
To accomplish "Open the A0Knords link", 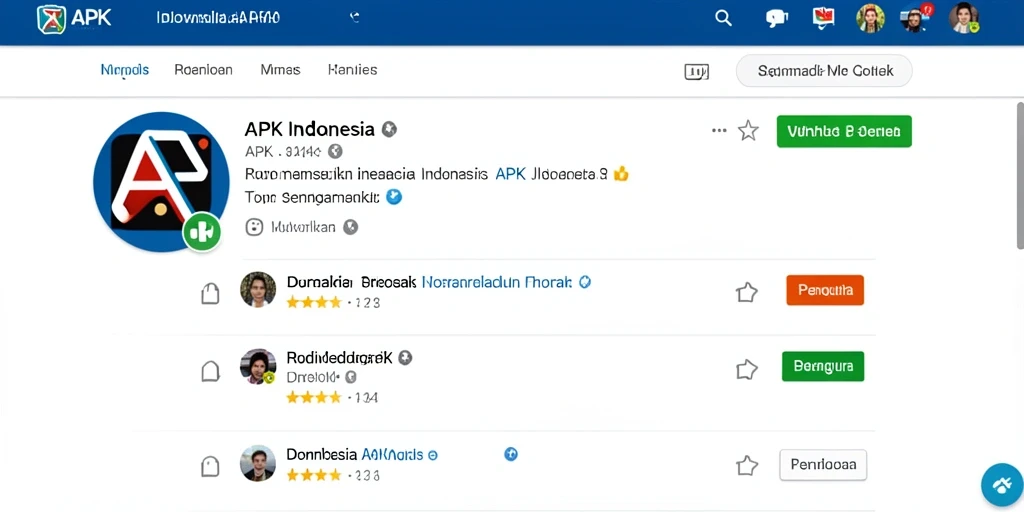I will click(392, 454).
